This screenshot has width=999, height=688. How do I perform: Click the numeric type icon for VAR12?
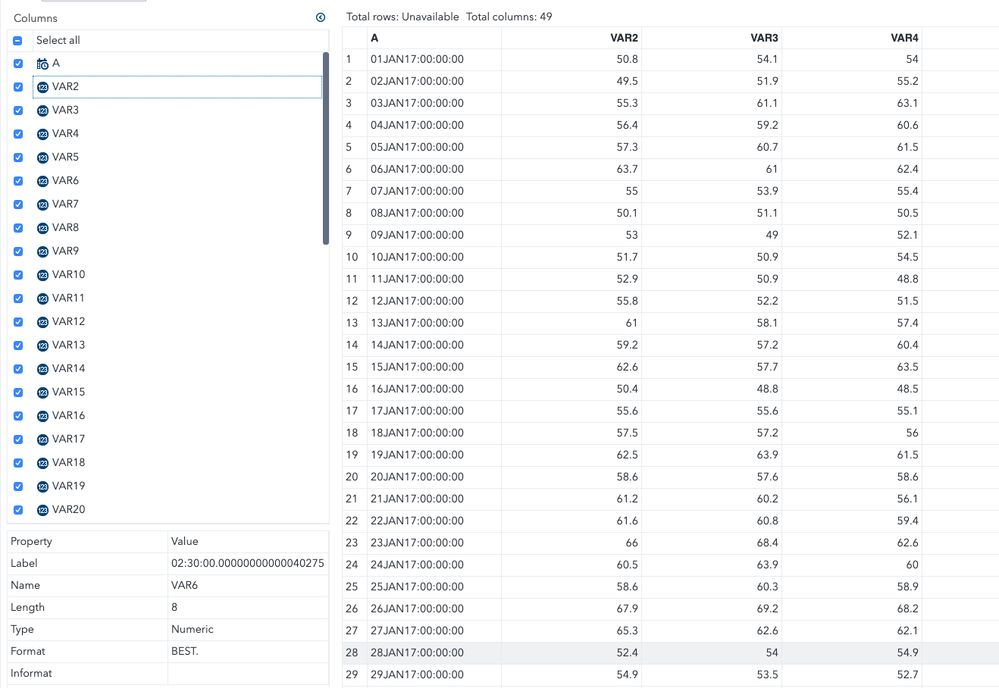pyautogui.click(x=43, y=323)
